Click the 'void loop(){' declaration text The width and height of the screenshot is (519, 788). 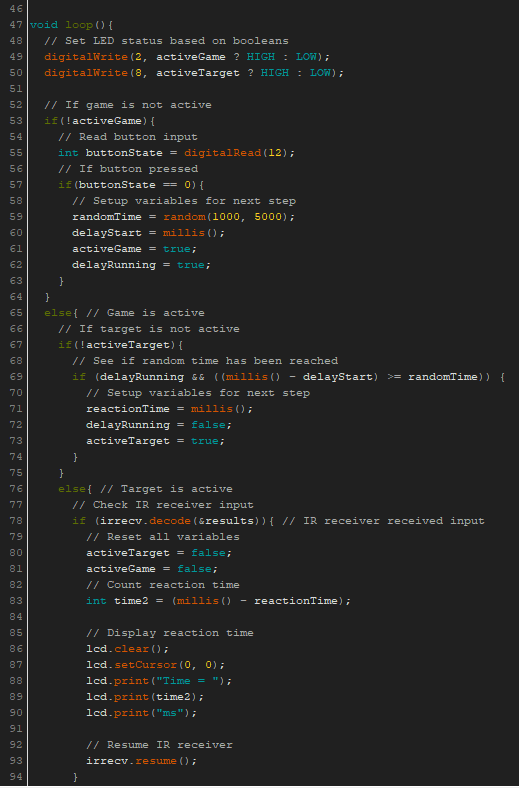[72, 25]
